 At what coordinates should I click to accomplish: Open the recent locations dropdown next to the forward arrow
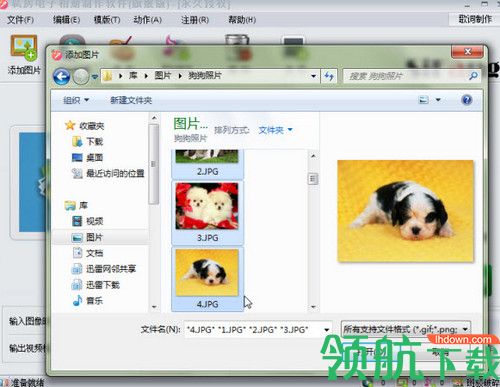(x=95, y=77)
